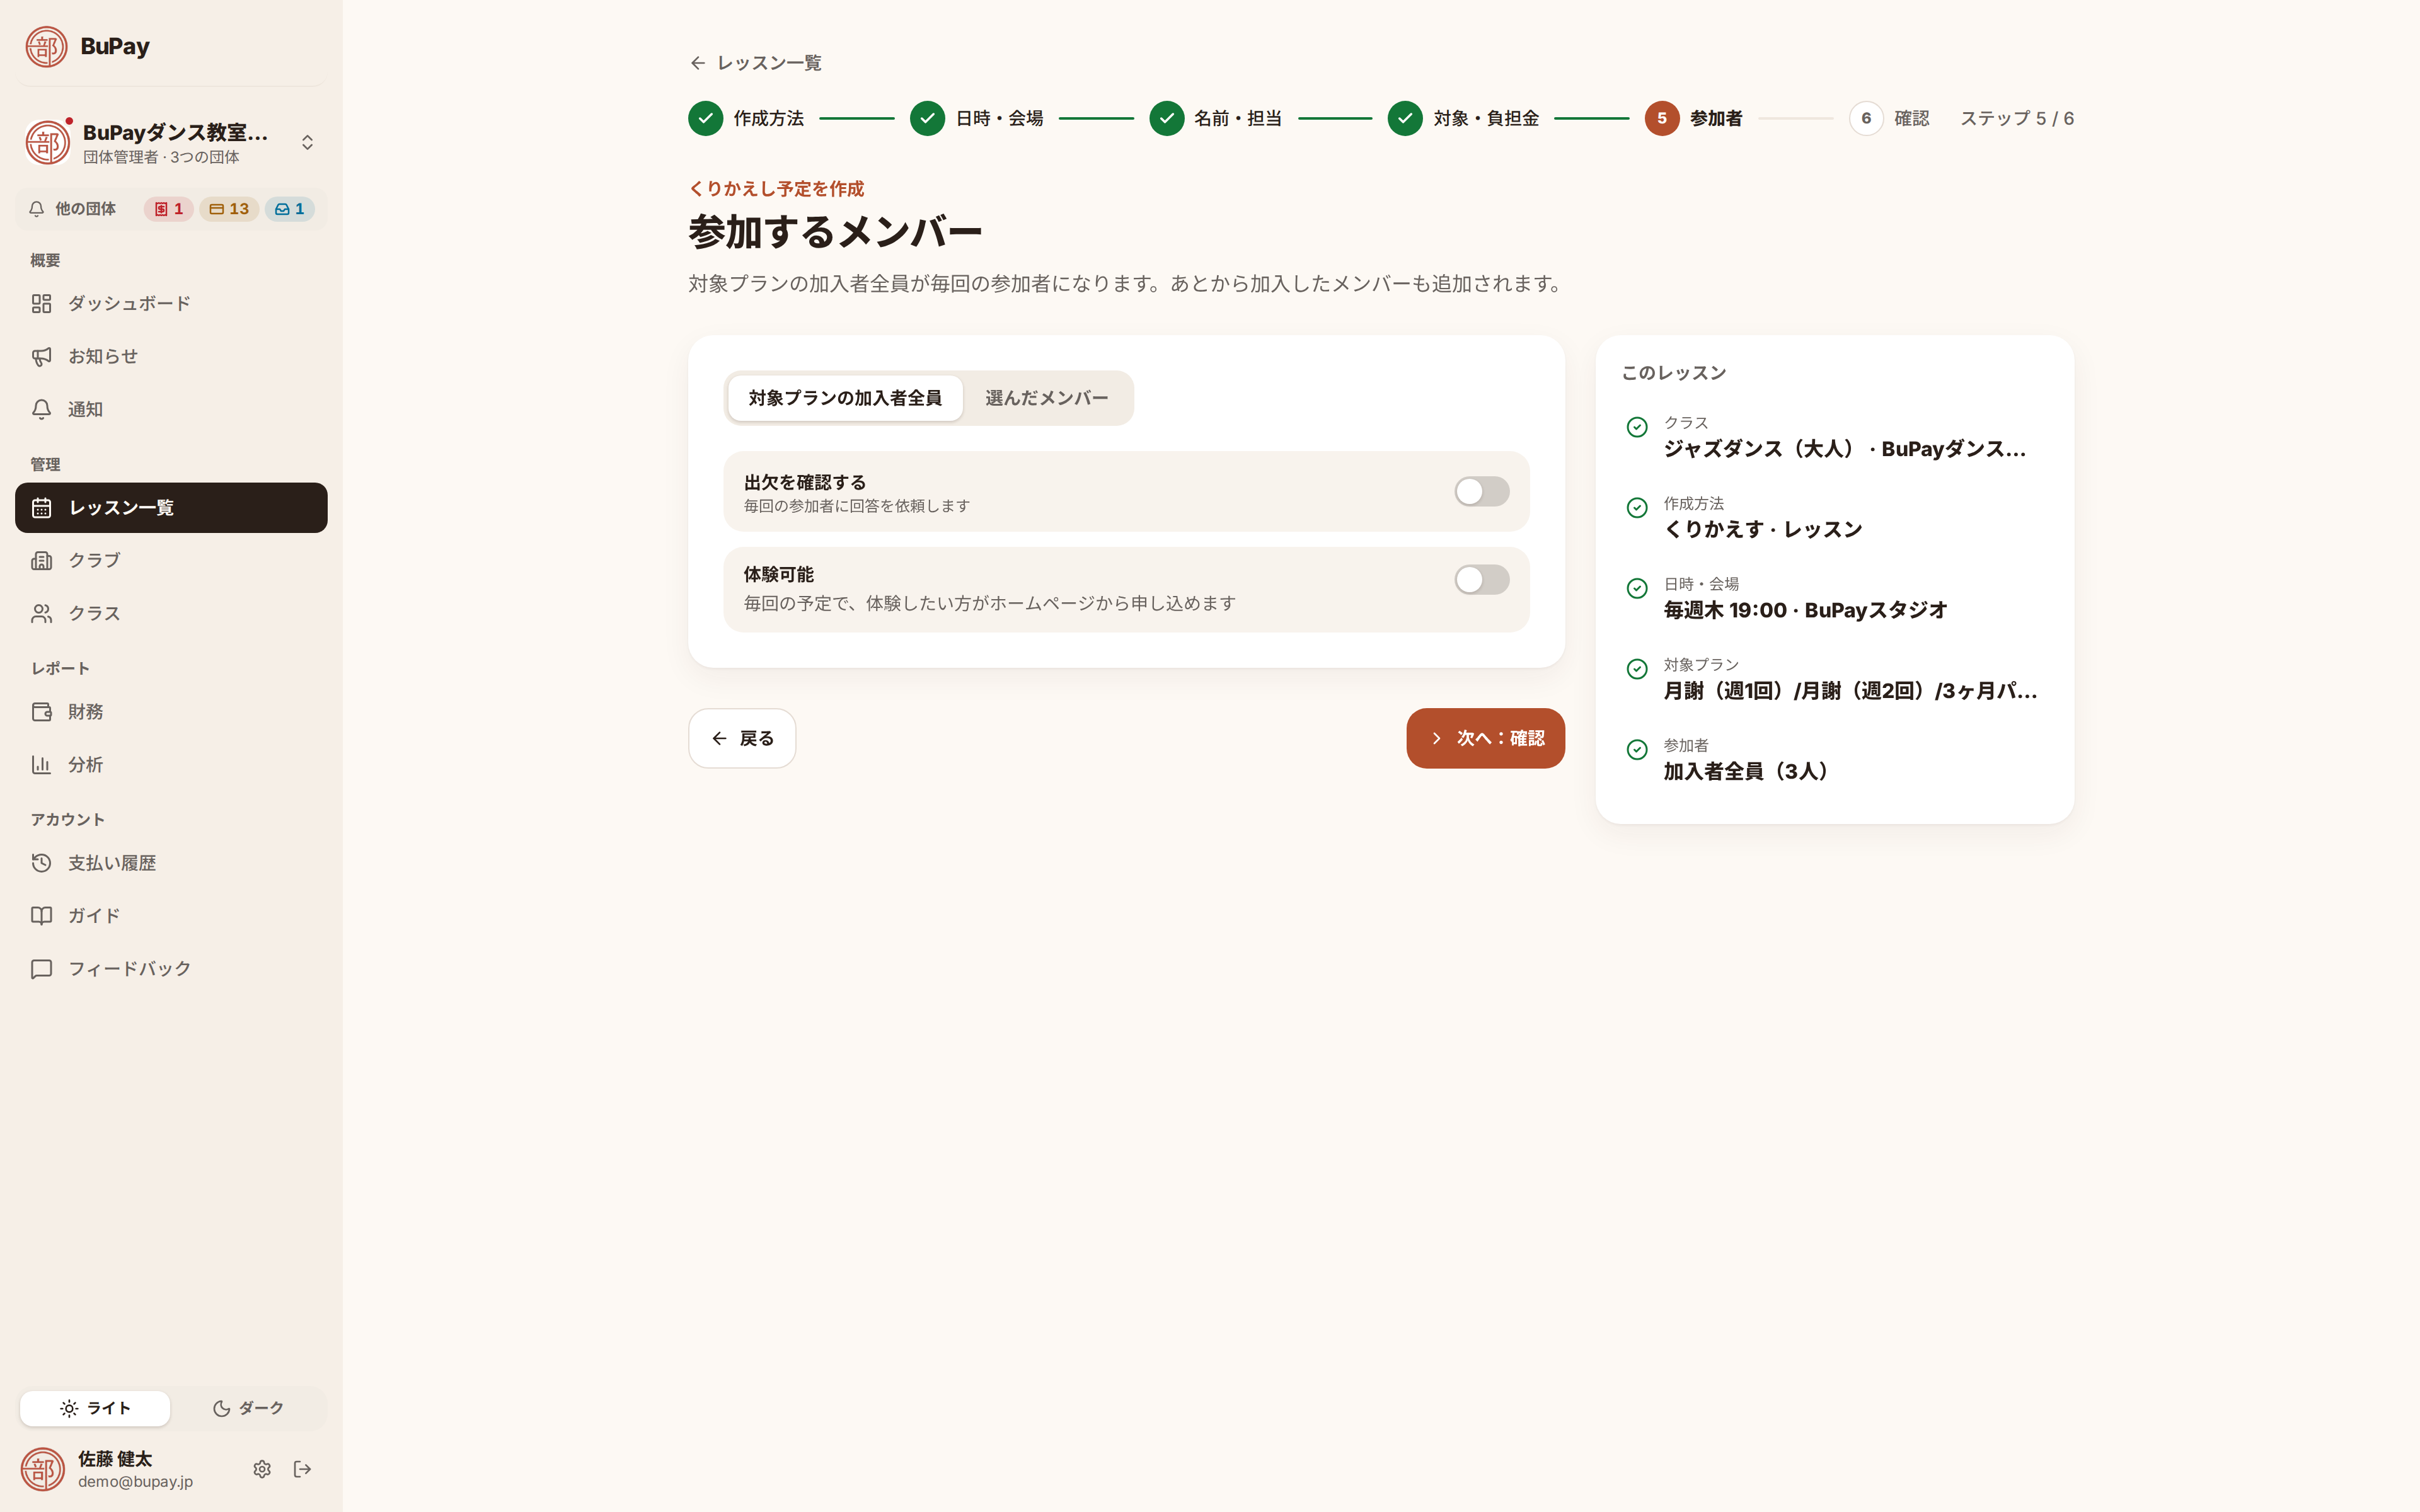The image size is (2420, 1512).
Task: Select the 選んだメンバー tab
Action: coord(1047,398)
